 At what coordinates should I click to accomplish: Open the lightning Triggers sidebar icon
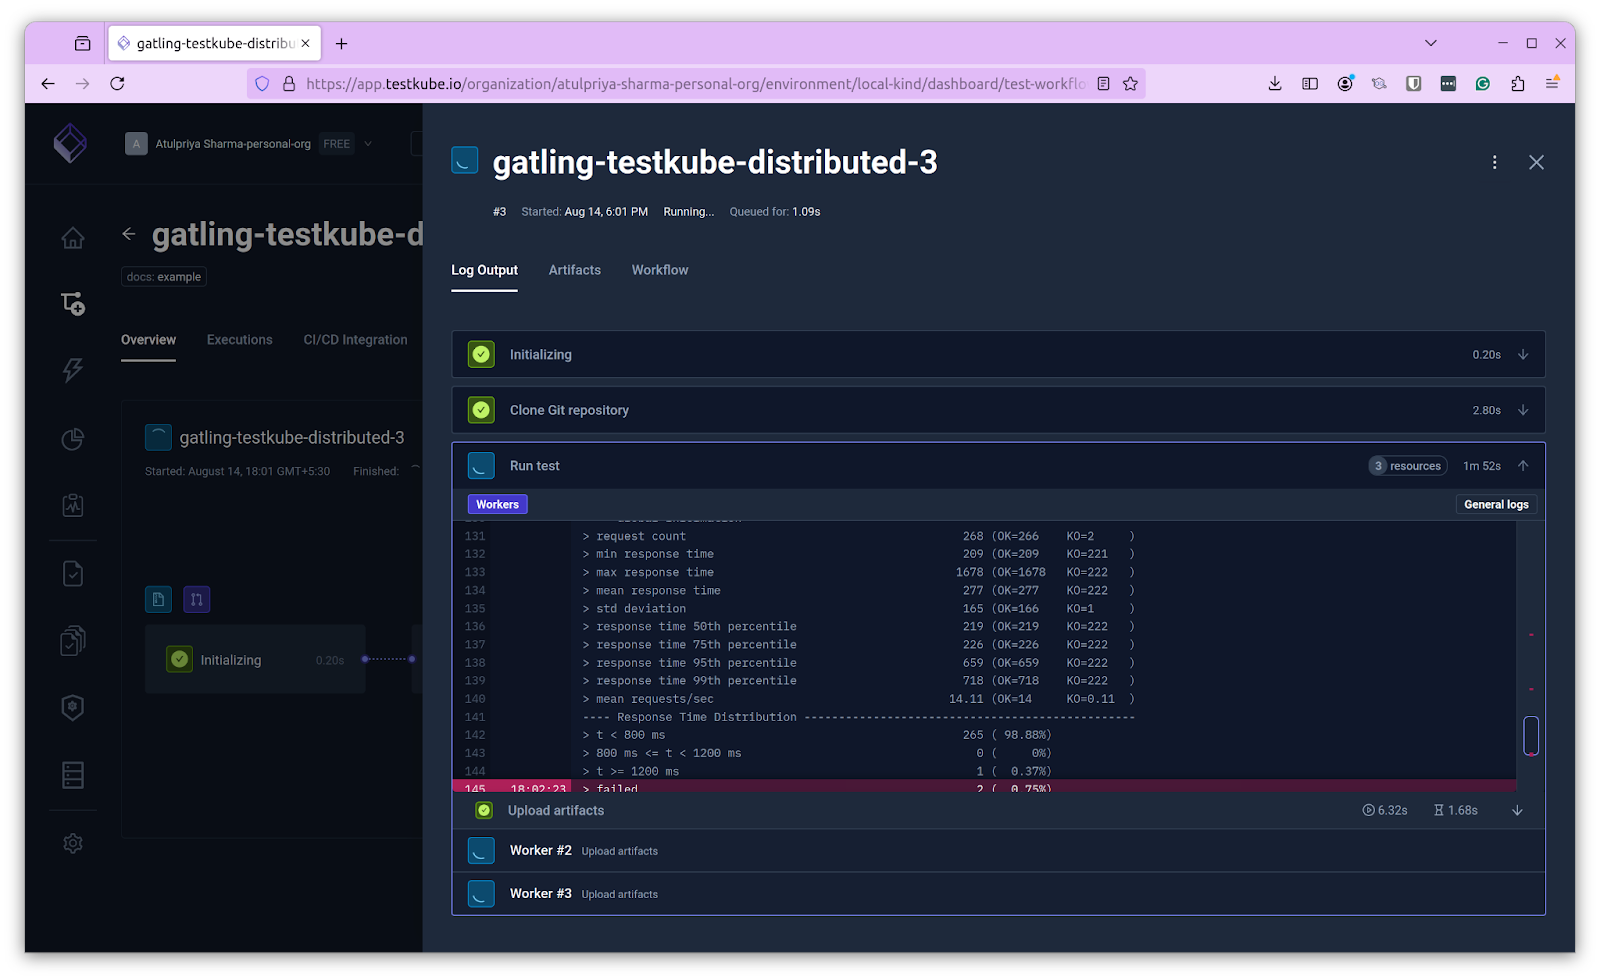click(x=73, y=370)
